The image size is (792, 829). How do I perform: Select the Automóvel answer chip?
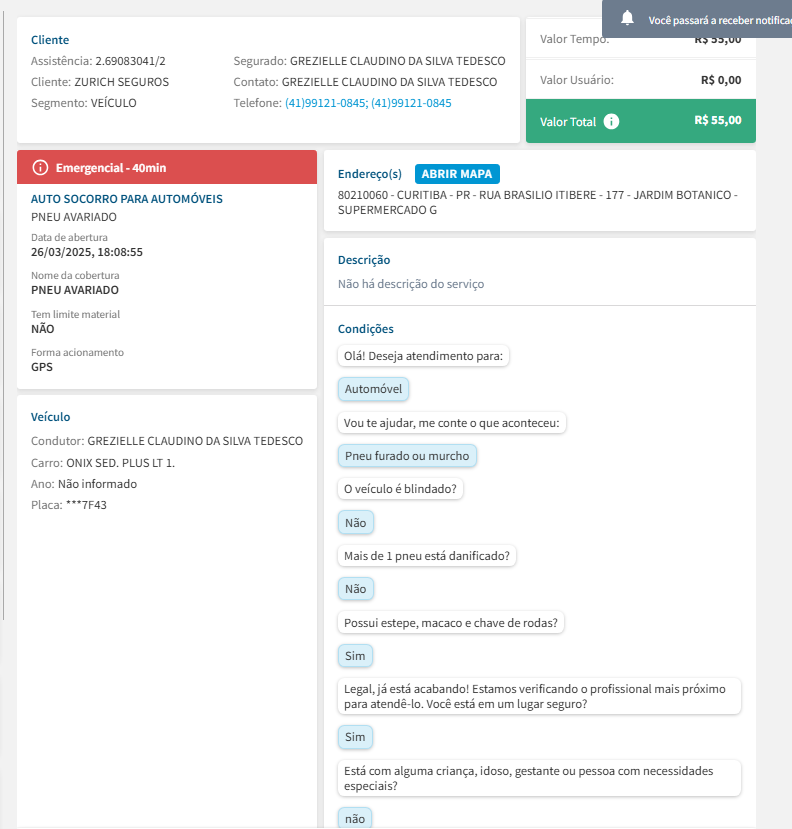click(x=373, y=389)
